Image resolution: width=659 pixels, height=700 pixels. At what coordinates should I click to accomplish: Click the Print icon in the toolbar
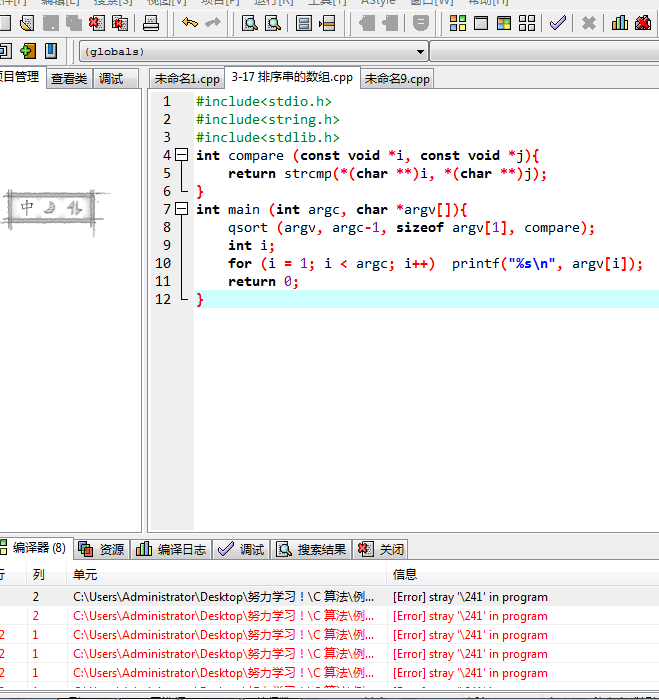pyautogui.click(x=151, y=22)
